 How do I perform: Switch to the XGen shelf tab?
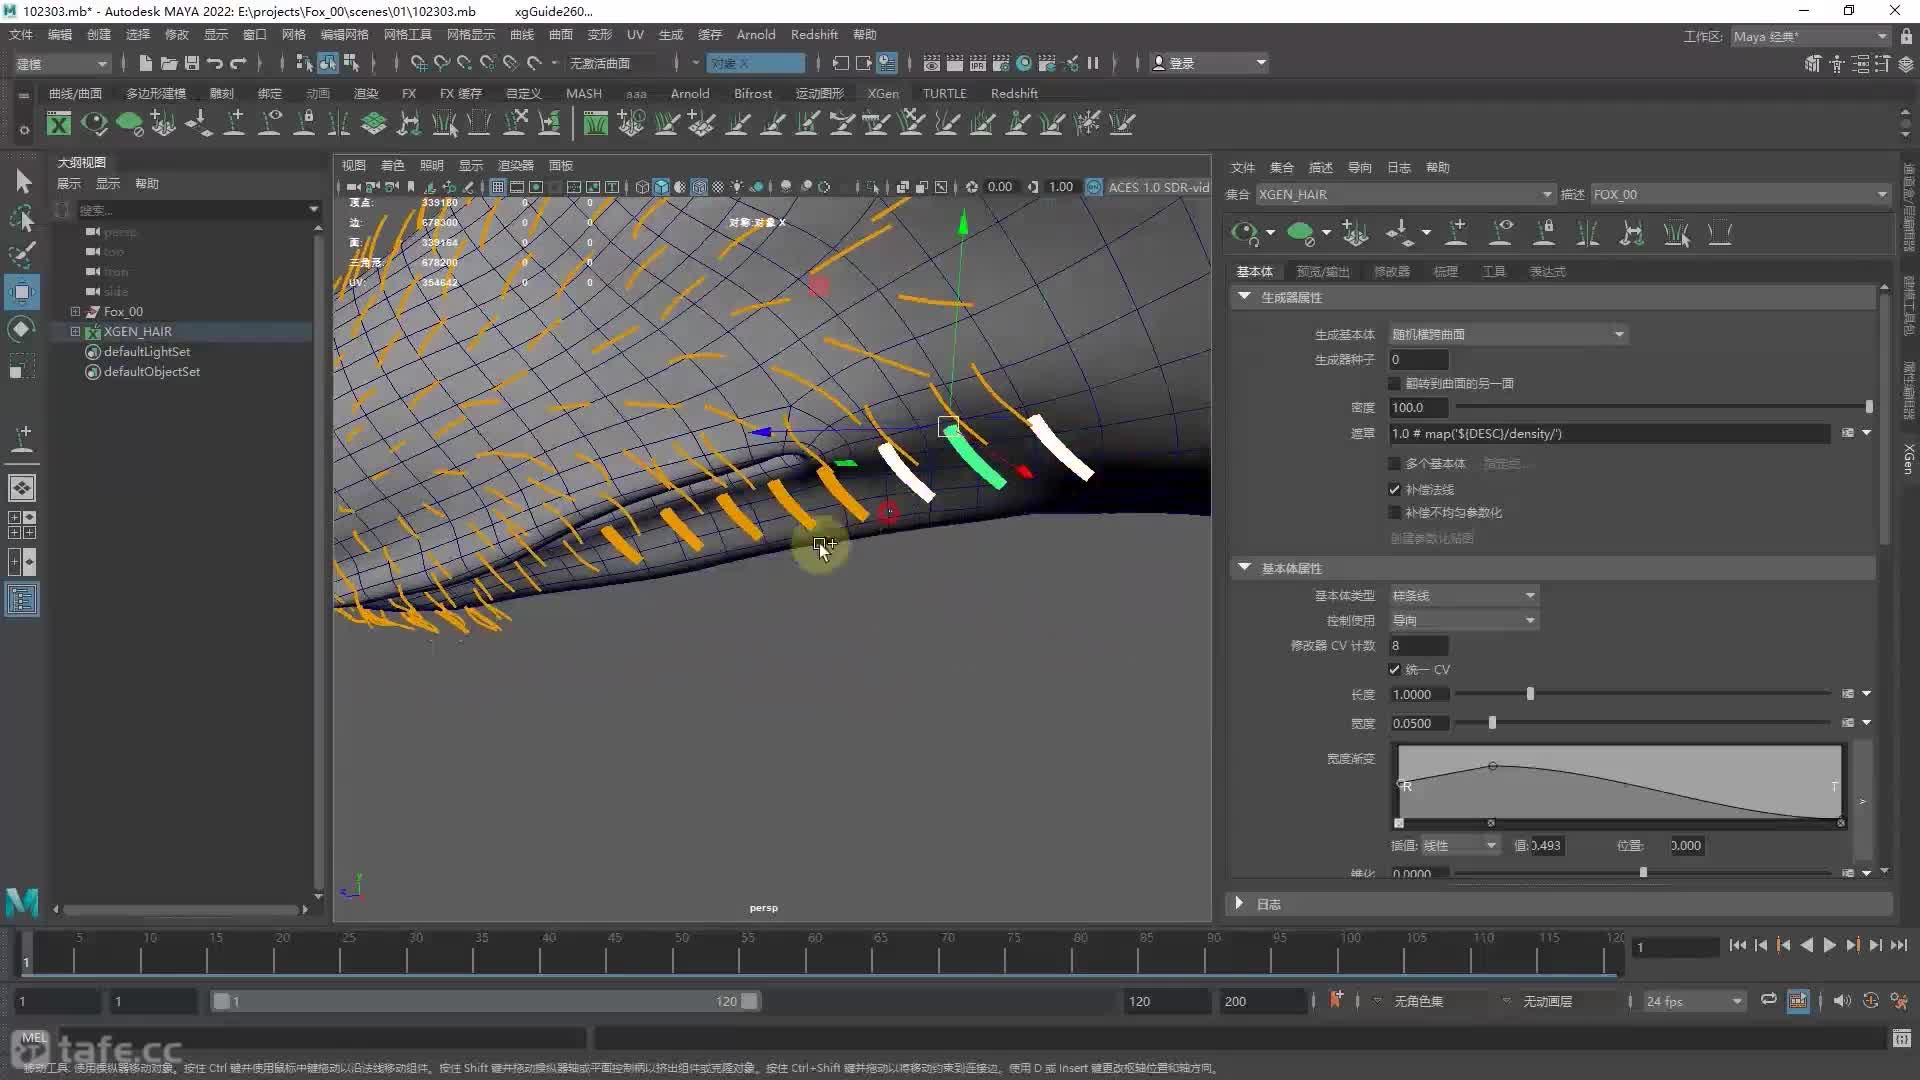[883, 93]
